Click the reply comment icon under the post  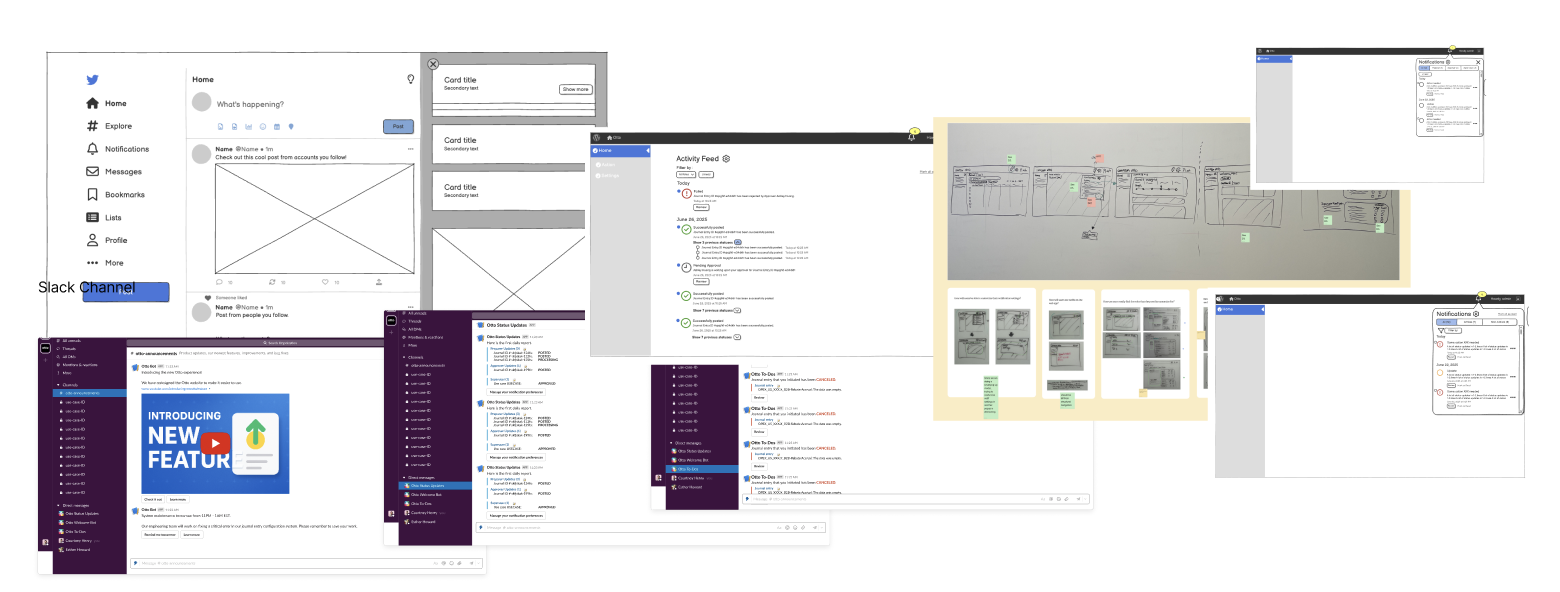point(219,282)
